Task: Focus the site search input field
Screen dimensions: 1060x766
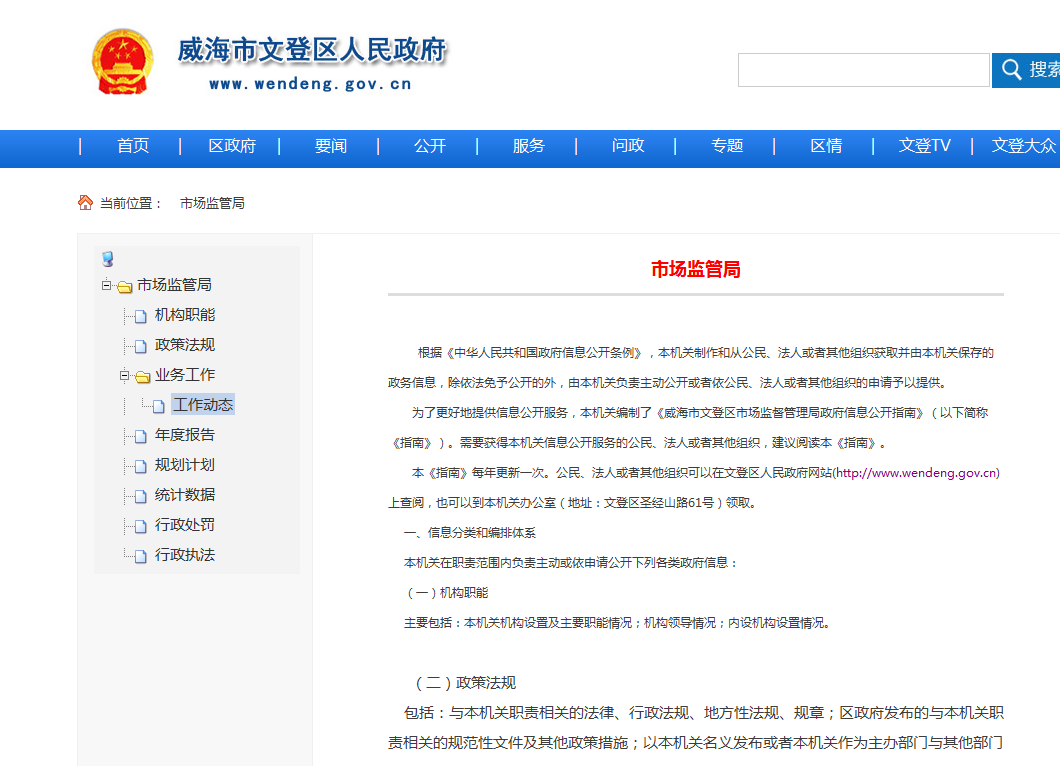Action: 863,70
